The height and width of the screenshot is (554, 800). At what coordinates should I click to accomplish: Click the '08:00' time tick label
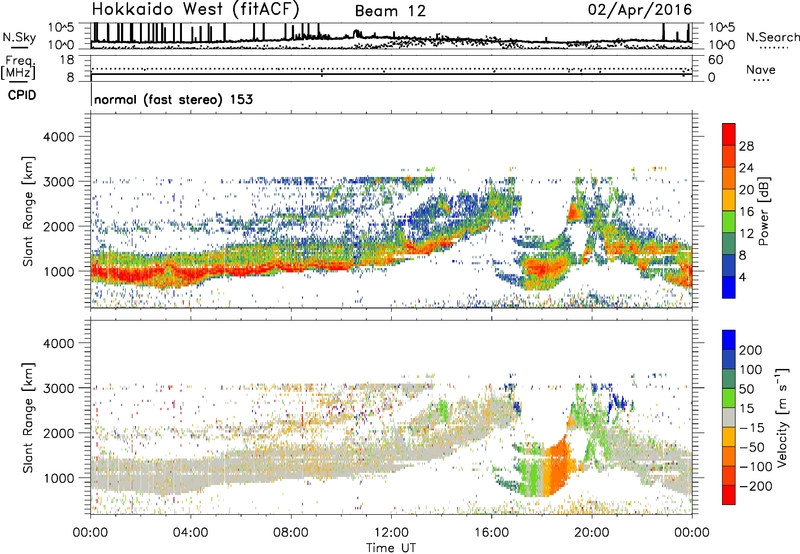coord(291,533)
